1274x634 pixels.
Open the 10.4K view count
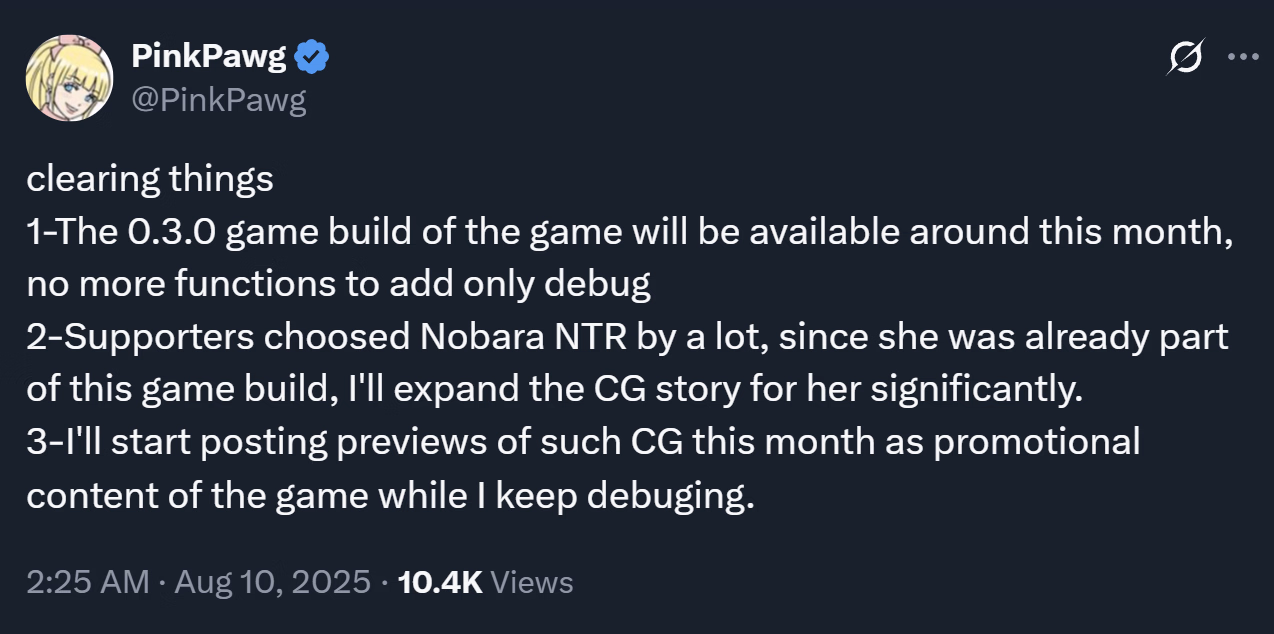440,582
